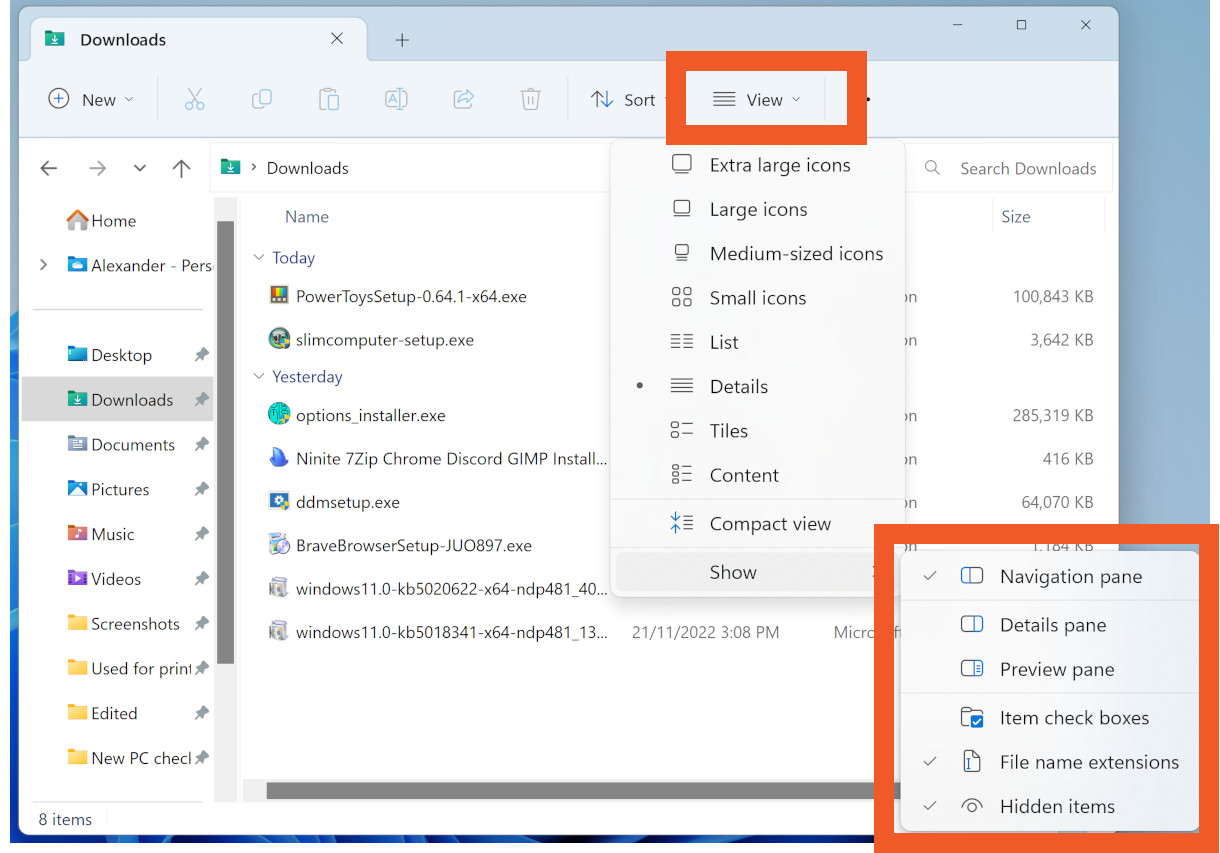The image size is (1220, 853).
Task: Choose Compact view in View menu
Action: click(x=769, y=524)
